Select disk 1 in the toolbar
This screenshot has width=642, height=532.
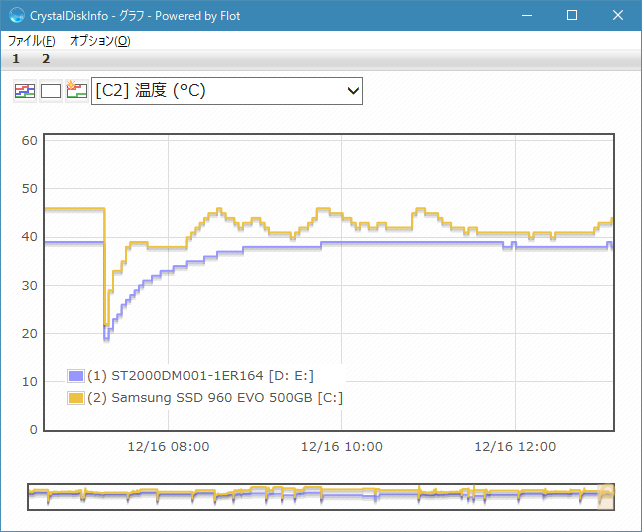[x=16, y=59]
